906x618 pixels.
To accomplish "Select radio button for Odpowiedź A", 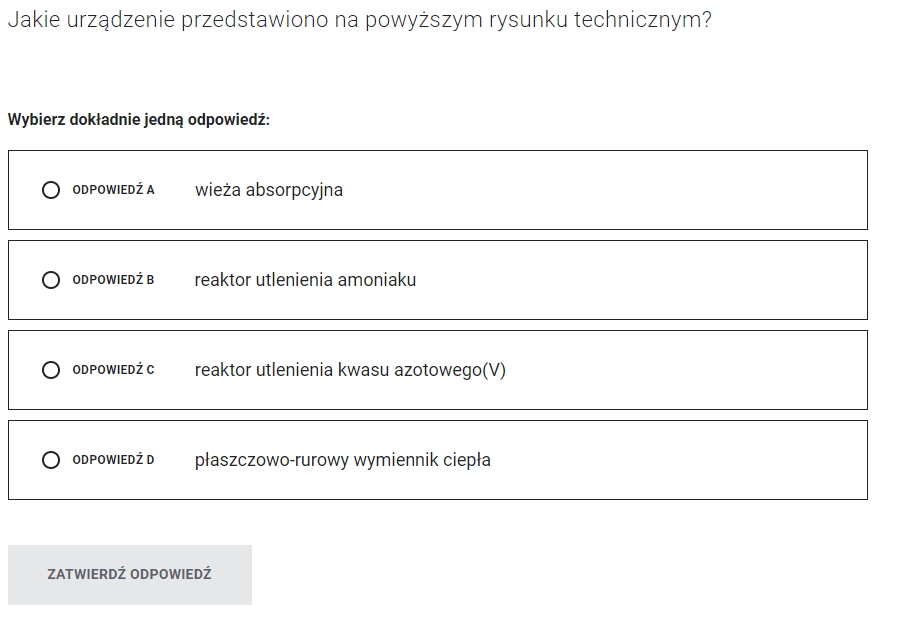I will coord(51,190).
